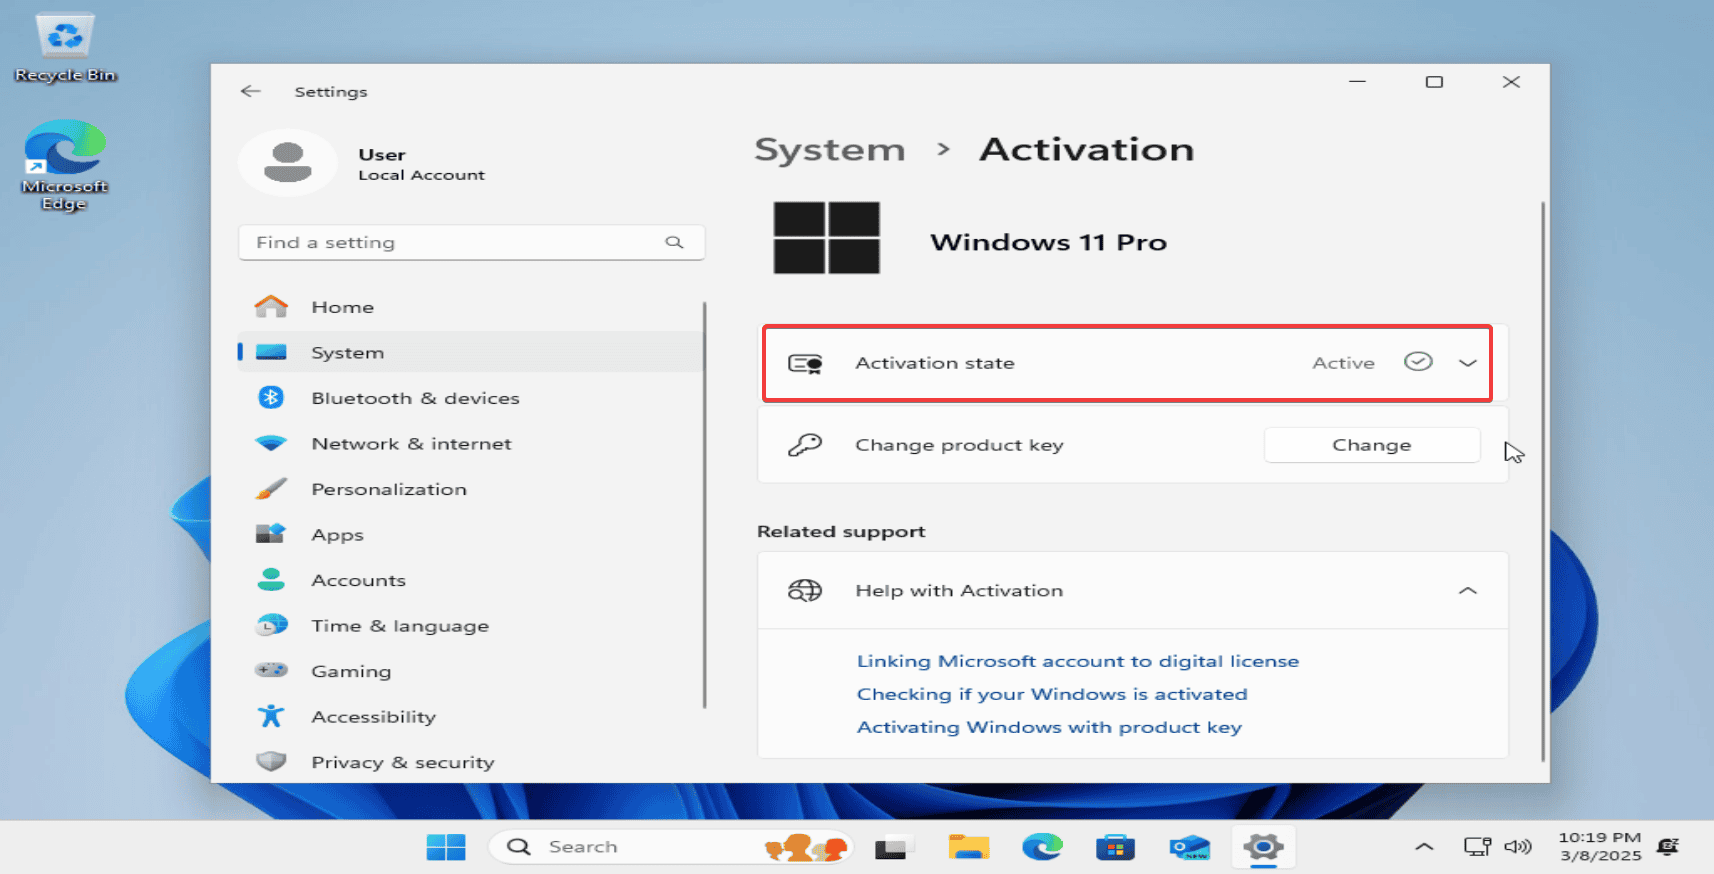Viewport: 1714px width, 874px height.
Task: Open Activating Windows with product key link
Action: [1048, 727]
